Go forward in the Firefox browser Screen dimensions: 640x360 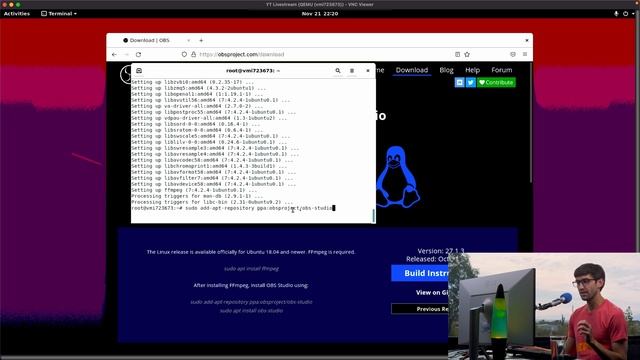click(x=126, y=54)
